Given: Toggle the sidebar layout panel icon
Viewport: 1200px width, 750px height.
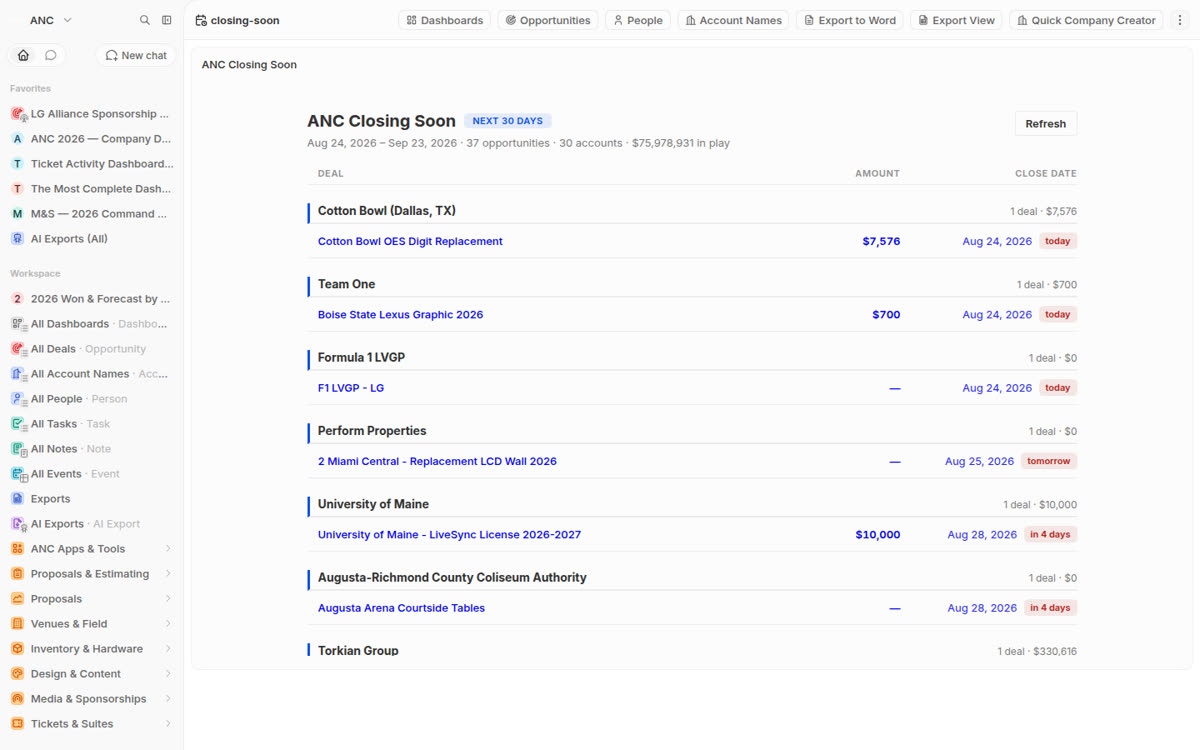Looking at the screenshot, I should point(167,20).
